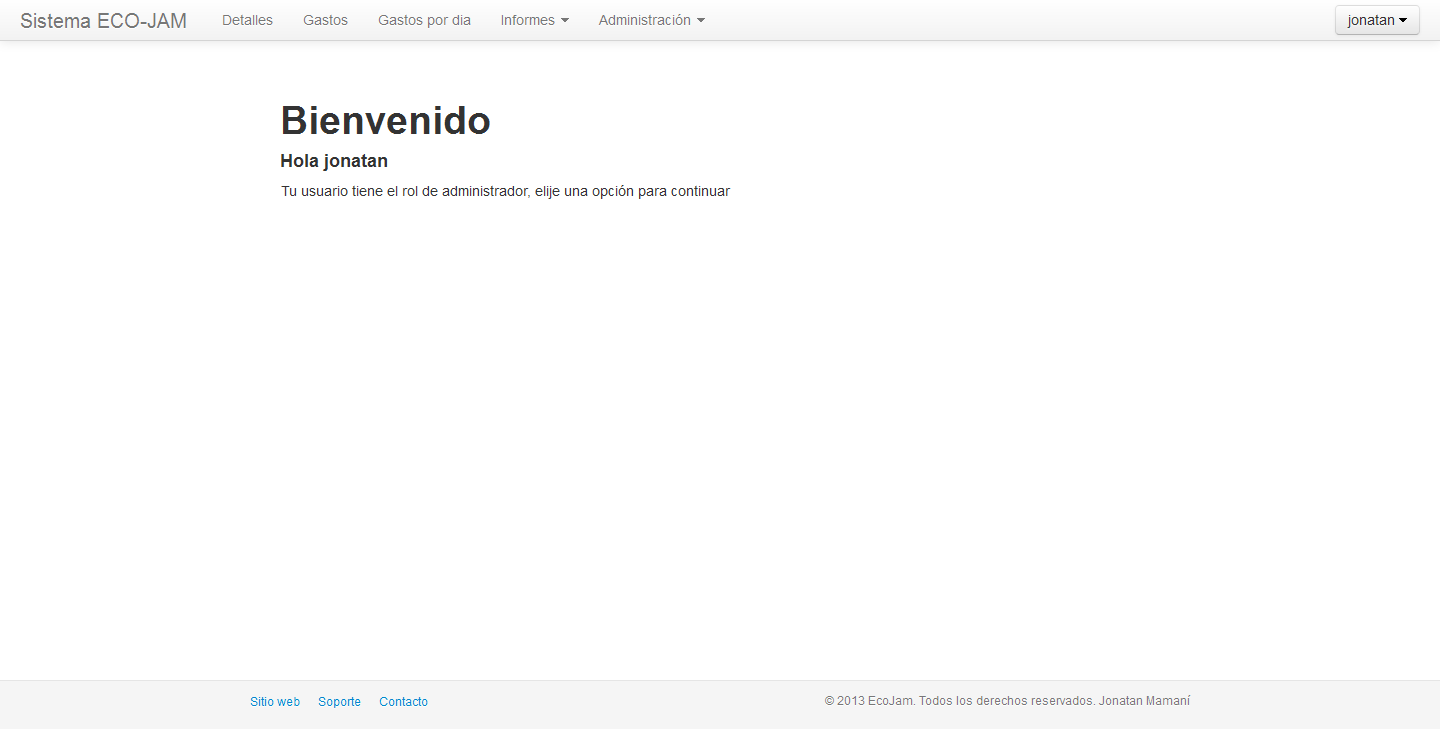Viewport: 1440px width, 730px height.
Task: Click the caret beside Administración
Action: pyautogui.click(x=700, y=20)
